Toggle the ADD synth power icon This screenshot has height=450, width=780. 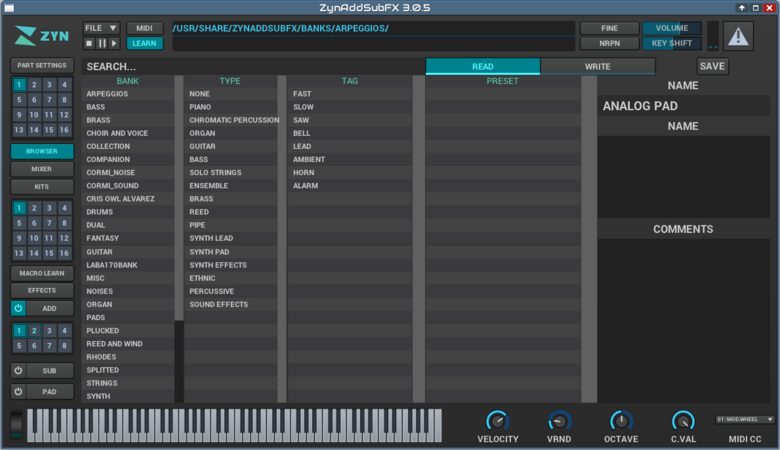18,308
